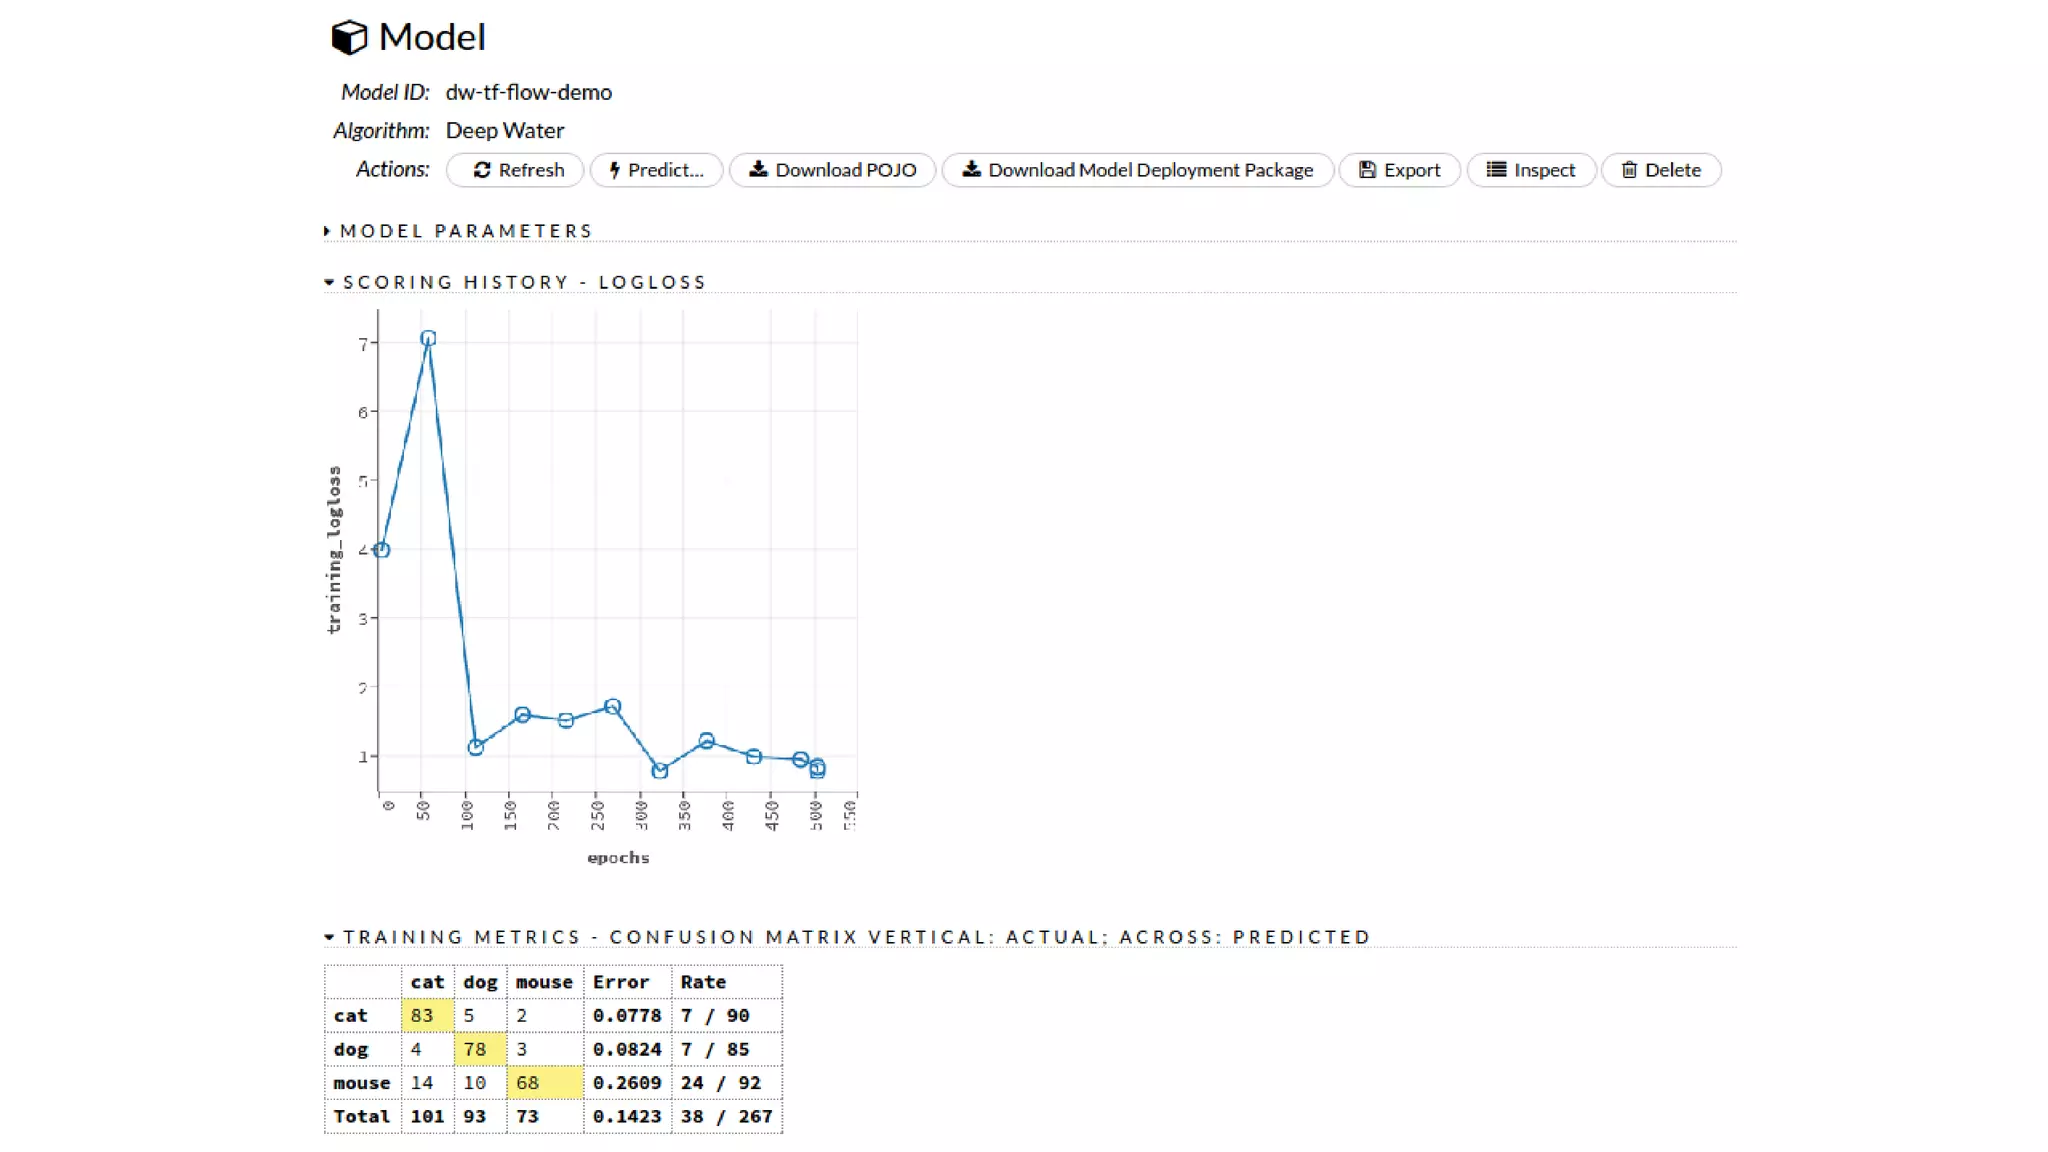Click the first data point at epoch 0

[x=381, y=550]
